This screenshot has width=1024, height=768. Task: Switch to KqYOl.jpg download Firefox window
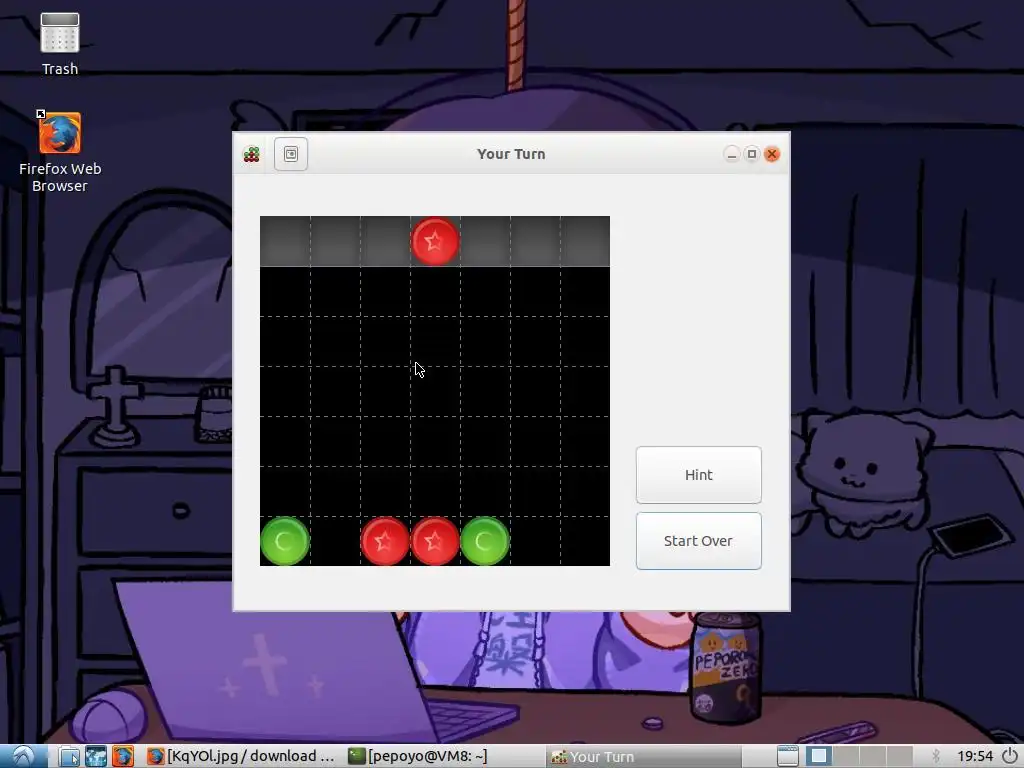click(240, 756)
